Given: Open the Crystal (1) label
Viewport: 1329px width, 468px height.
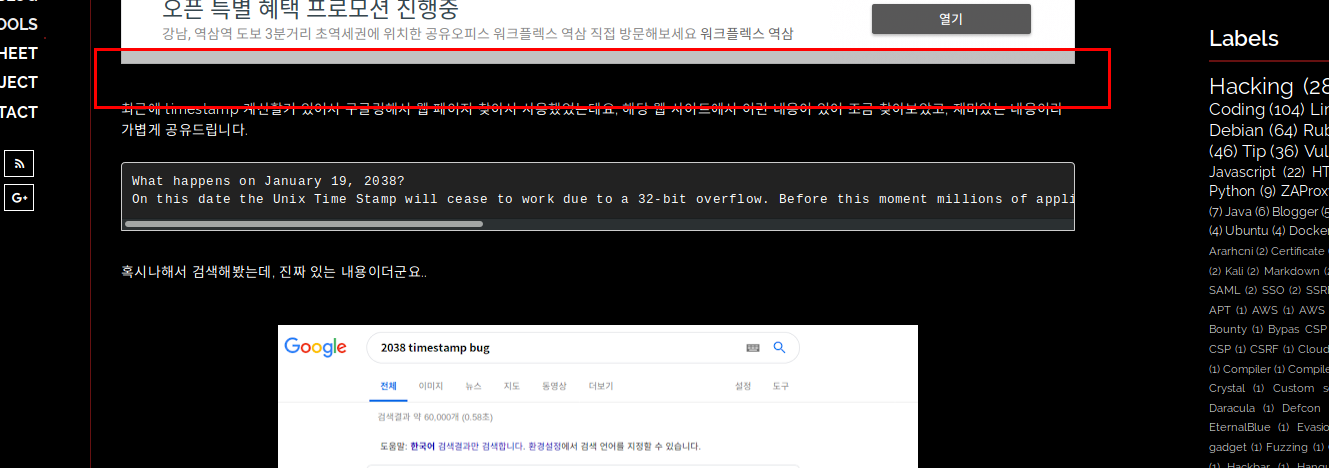Looking at the screenshot, I should coord(1237,388).
